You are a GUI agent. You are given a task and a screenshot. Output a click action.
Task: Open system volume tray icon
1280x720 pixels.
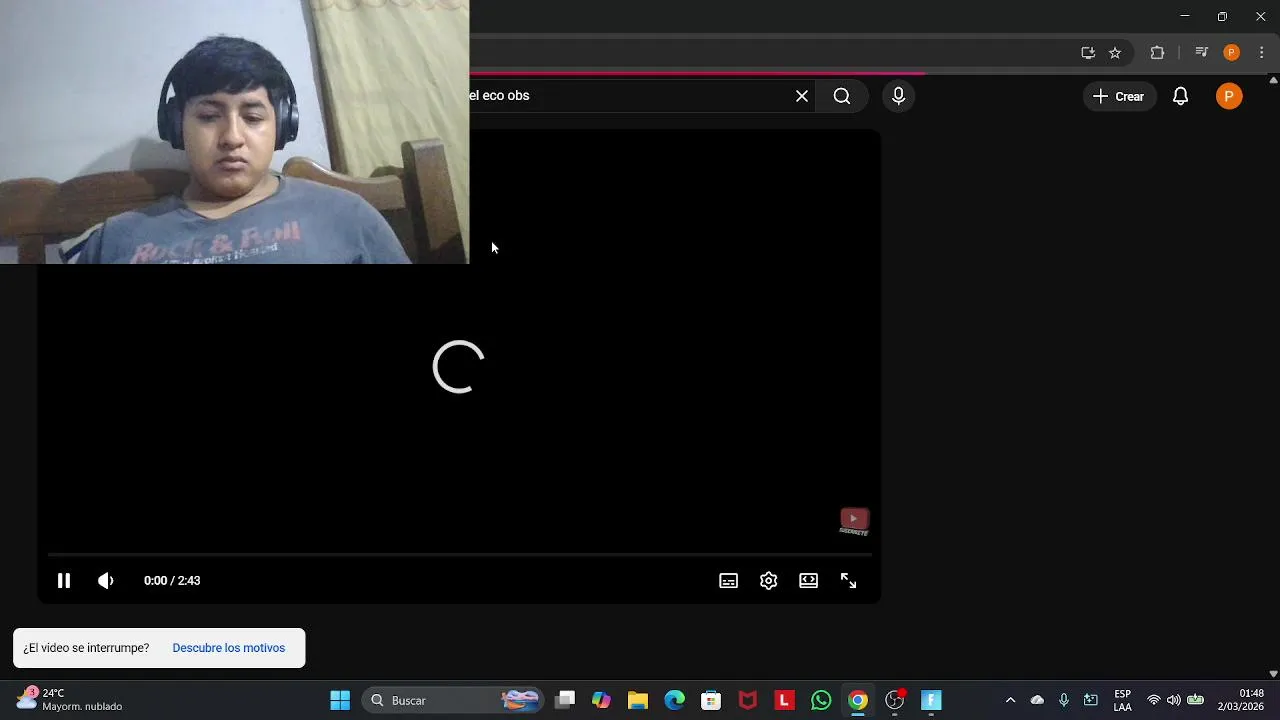pyautogui.click(x=1174, y=700)
